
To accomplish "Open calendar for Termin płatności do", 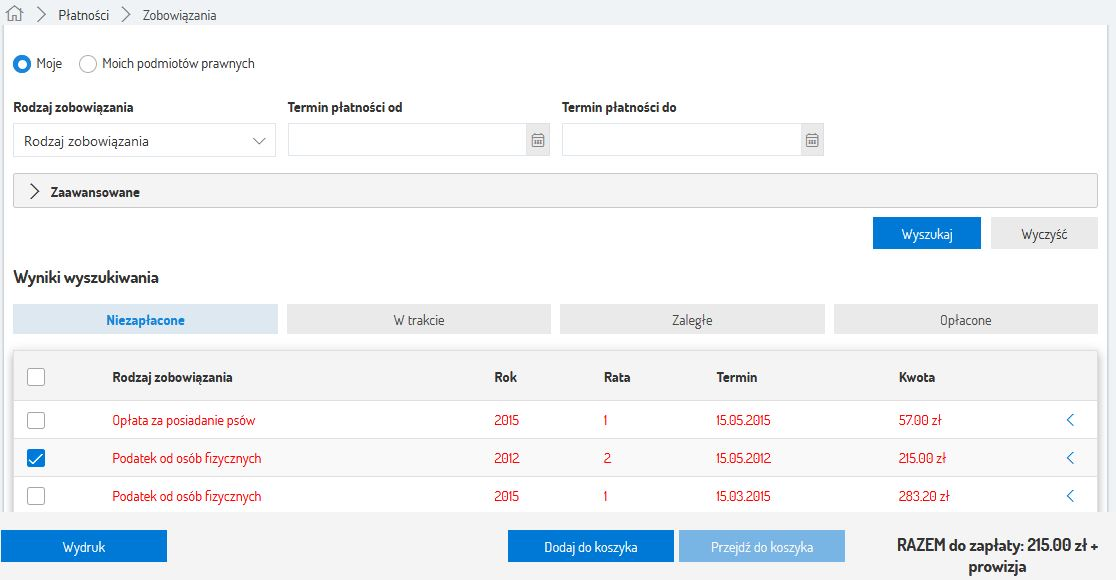I will point(812,141).
